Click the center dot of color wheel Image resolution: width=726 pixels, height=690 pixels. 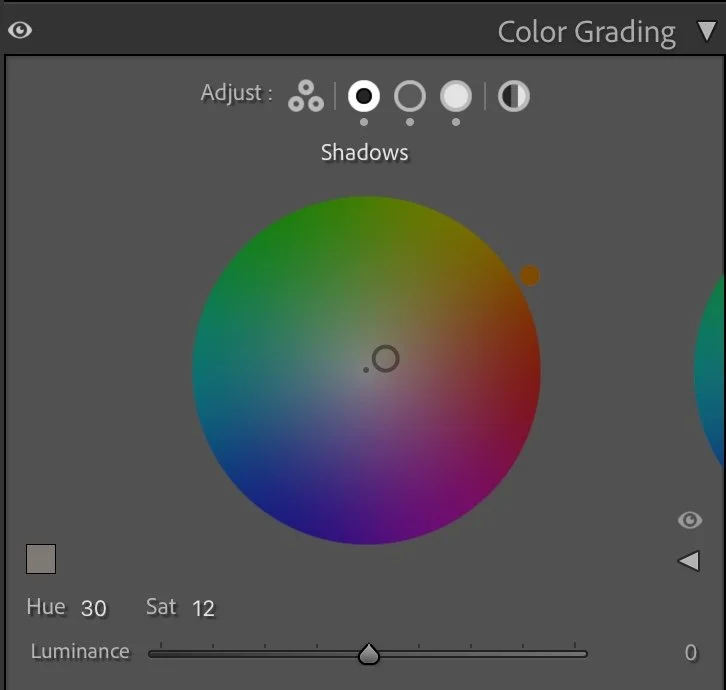pos(366,370)
